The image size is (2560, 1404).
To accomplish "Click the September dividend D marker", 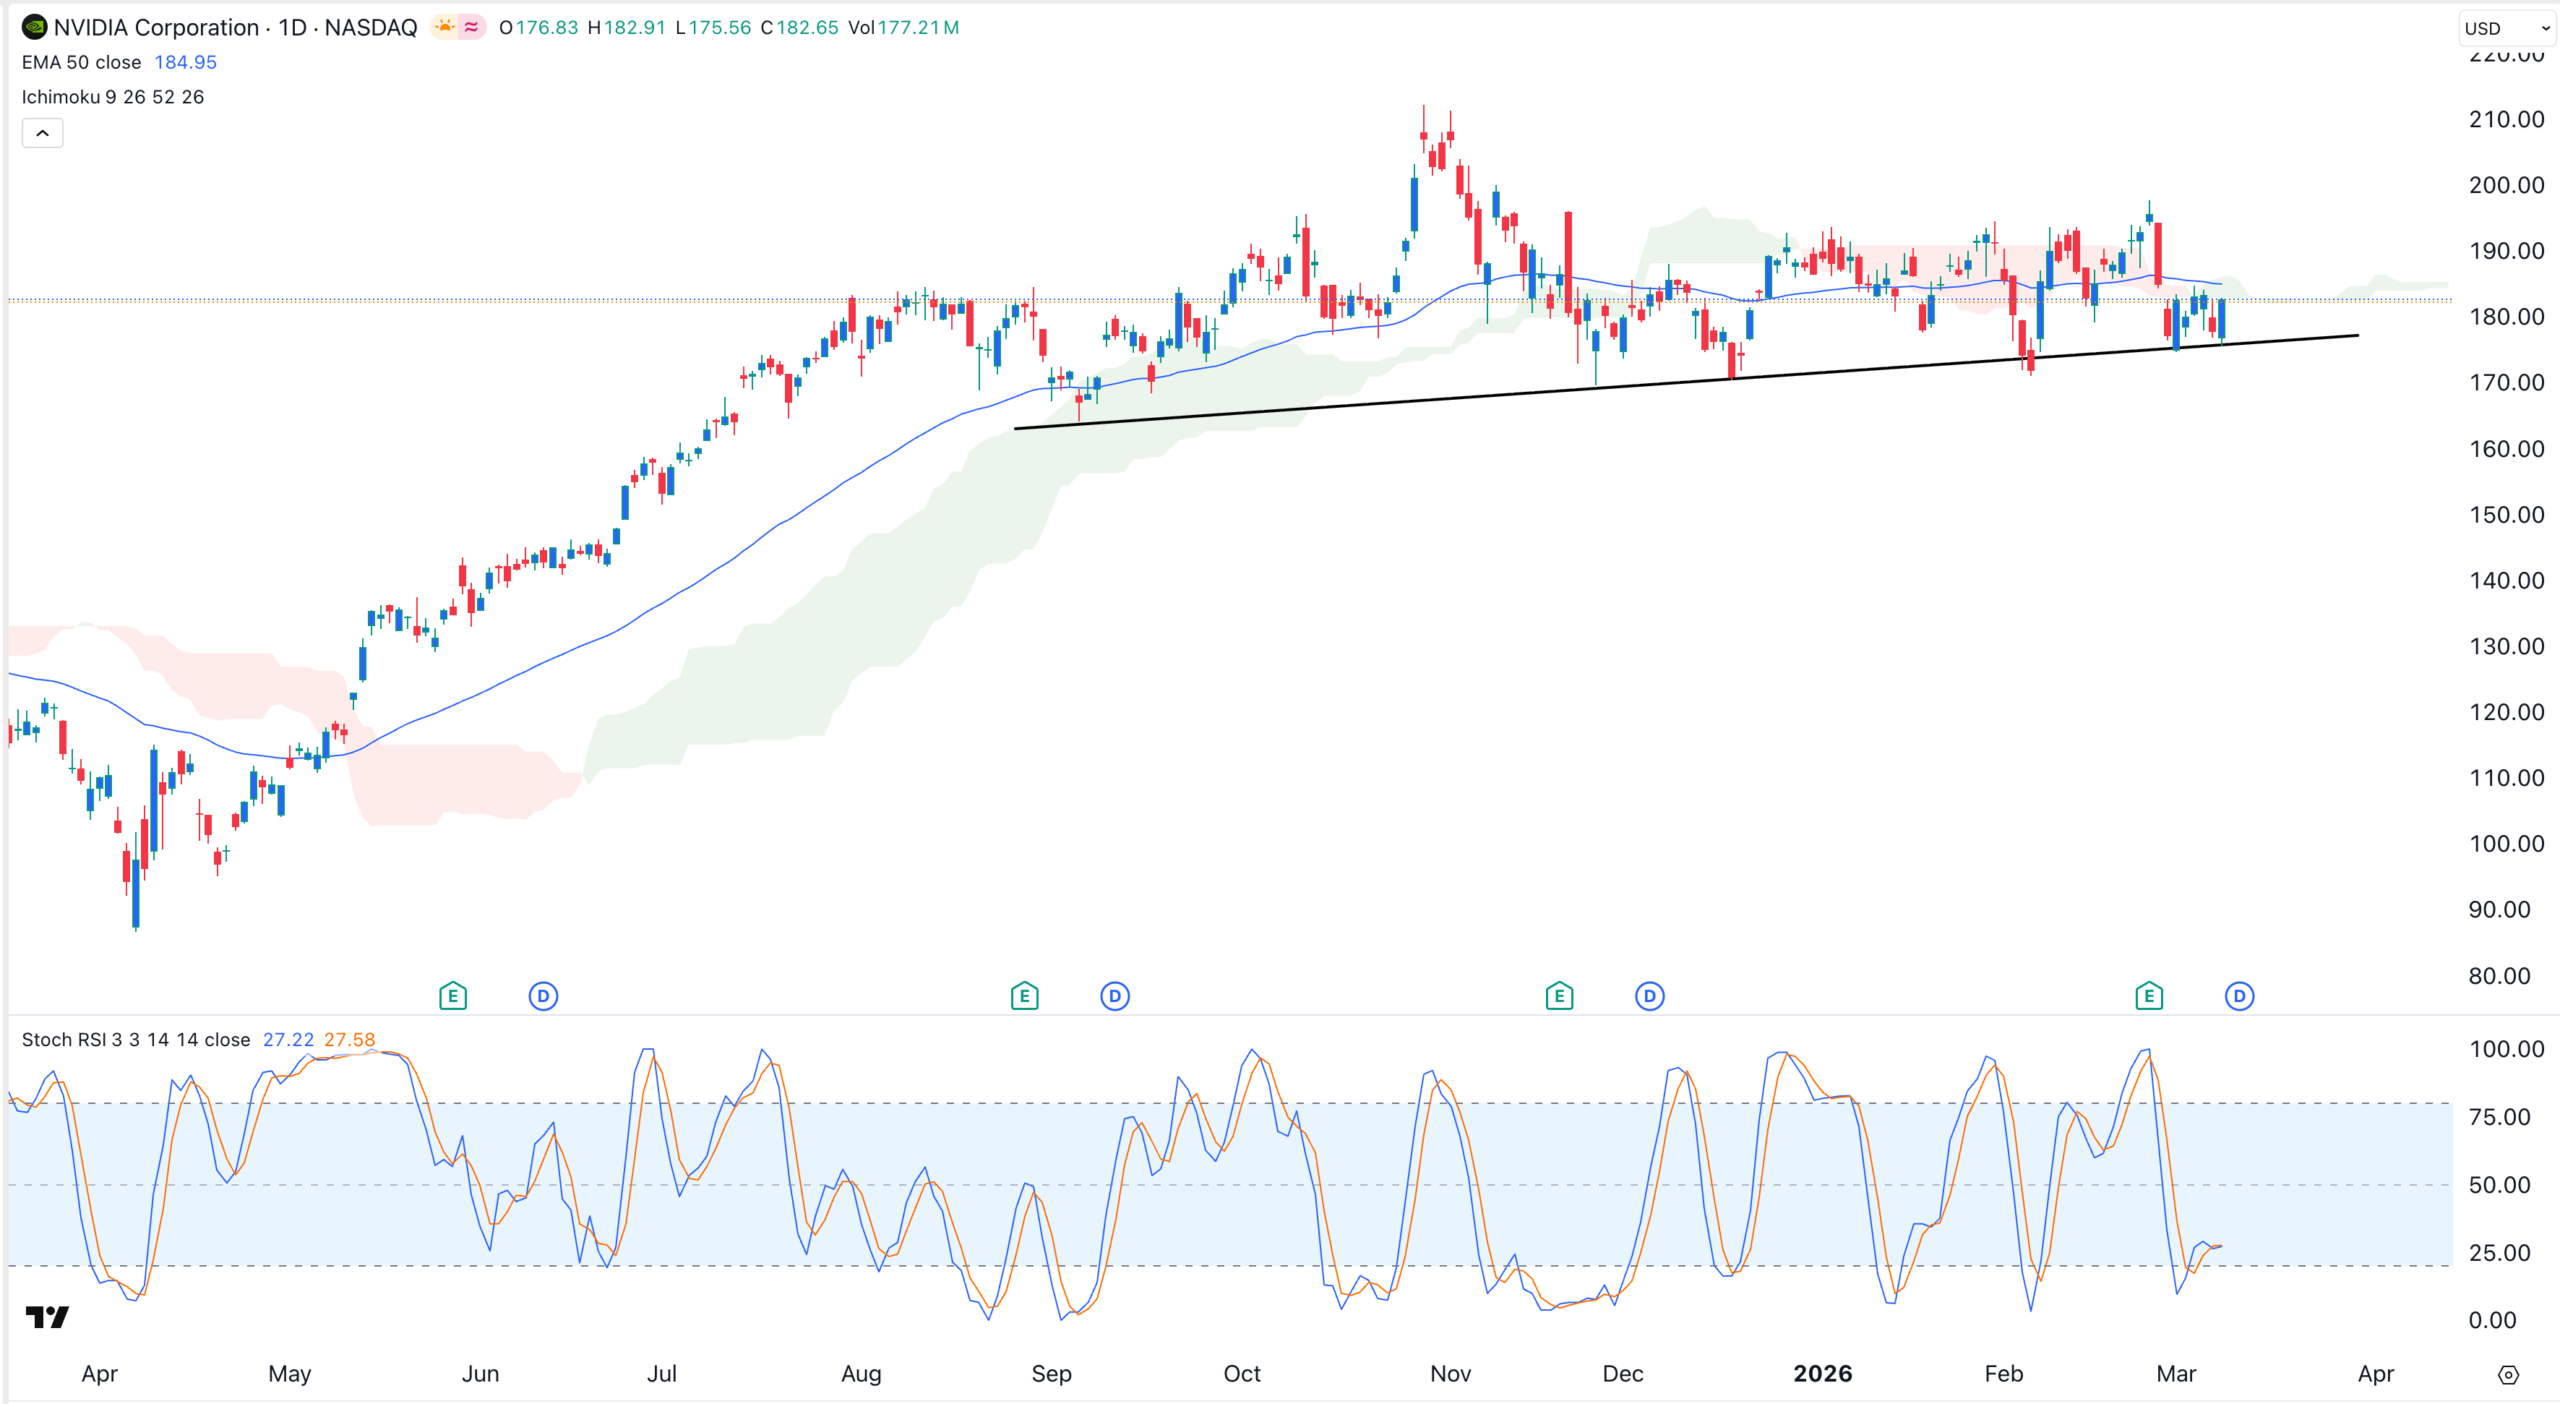I will [x=1115, y=996].
